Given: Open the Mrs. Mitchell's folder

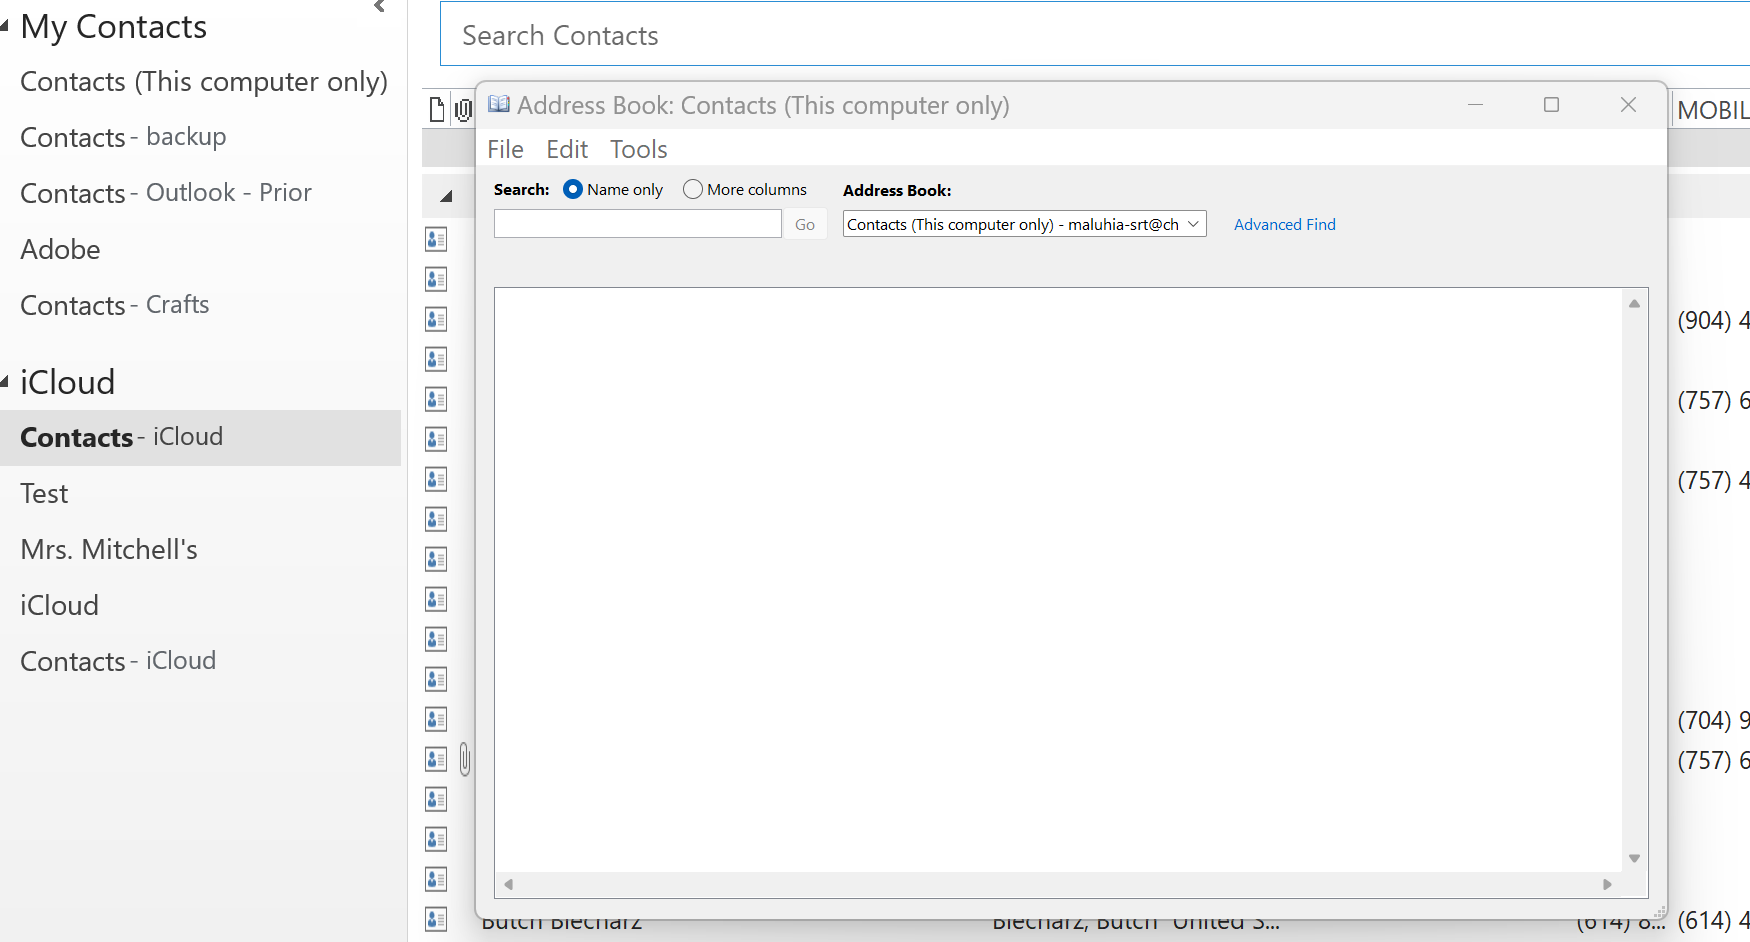Looking at the screenshot, I should pyautogui.click(x=109, y=549).
